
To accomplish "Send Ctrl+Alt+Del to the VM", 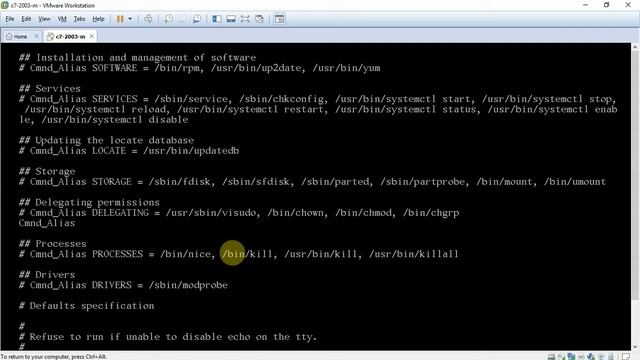I will (148, 19).
